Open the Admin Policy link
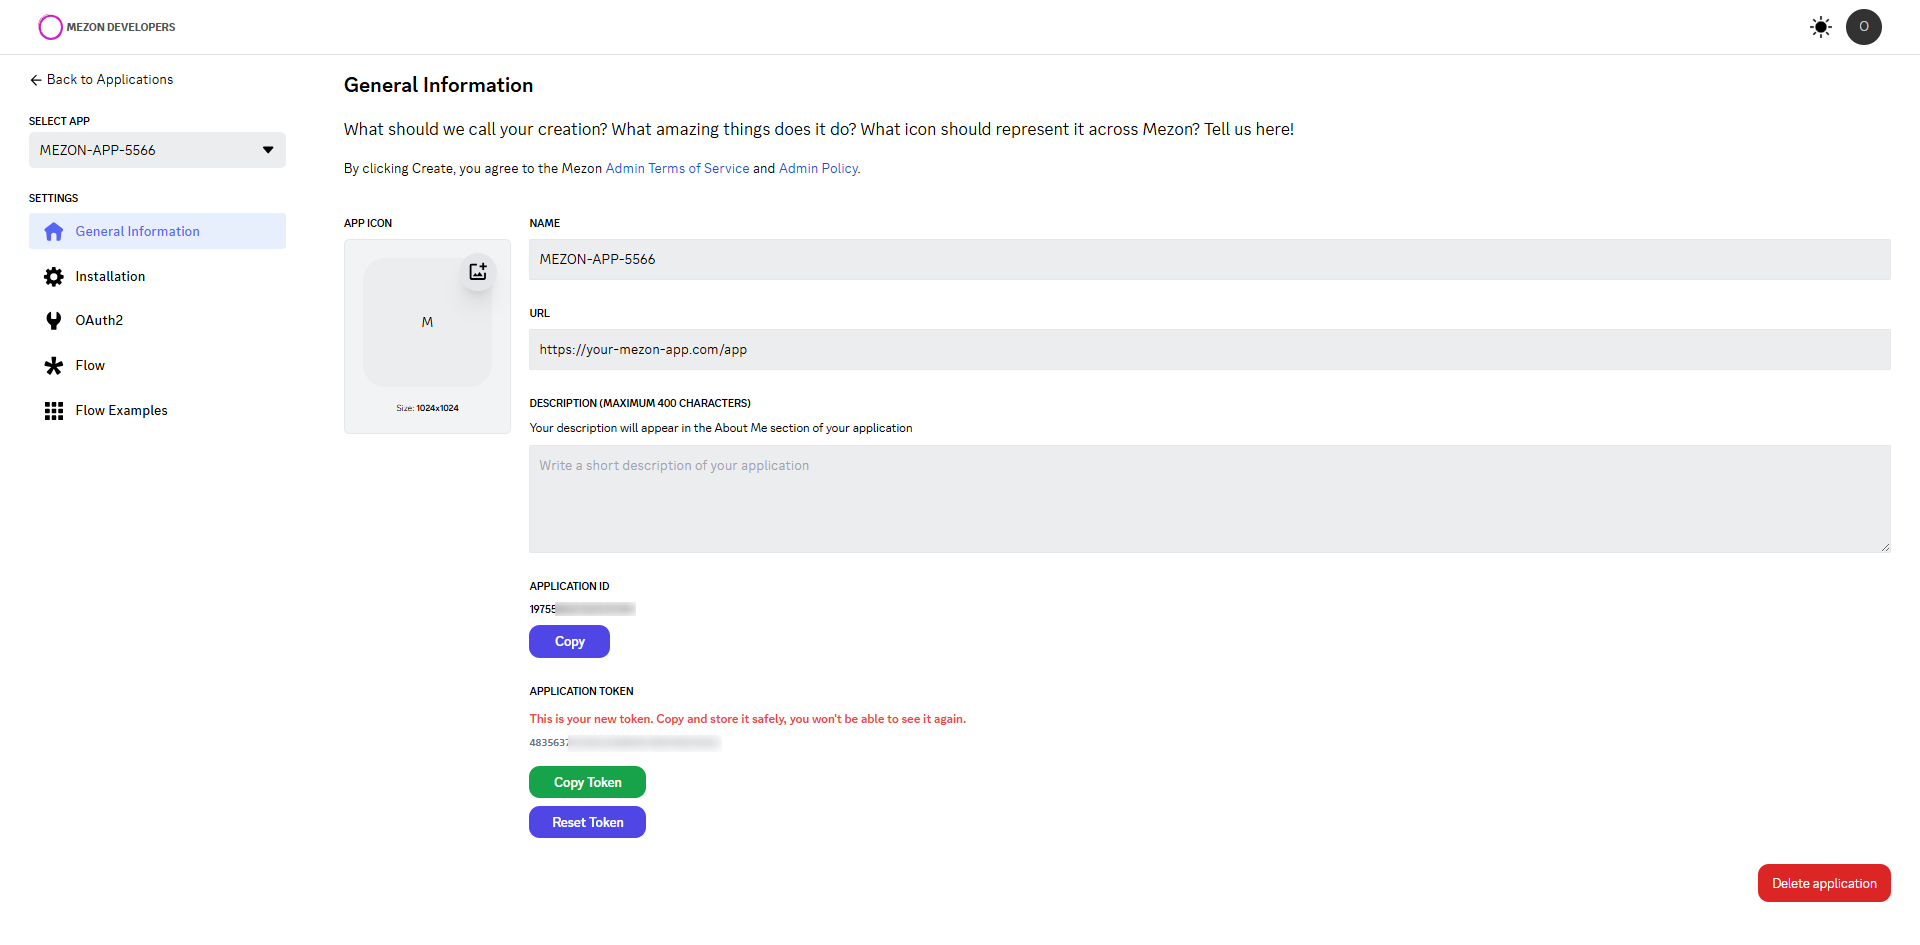Screen dimensions: 1920x945 point(817,169)
